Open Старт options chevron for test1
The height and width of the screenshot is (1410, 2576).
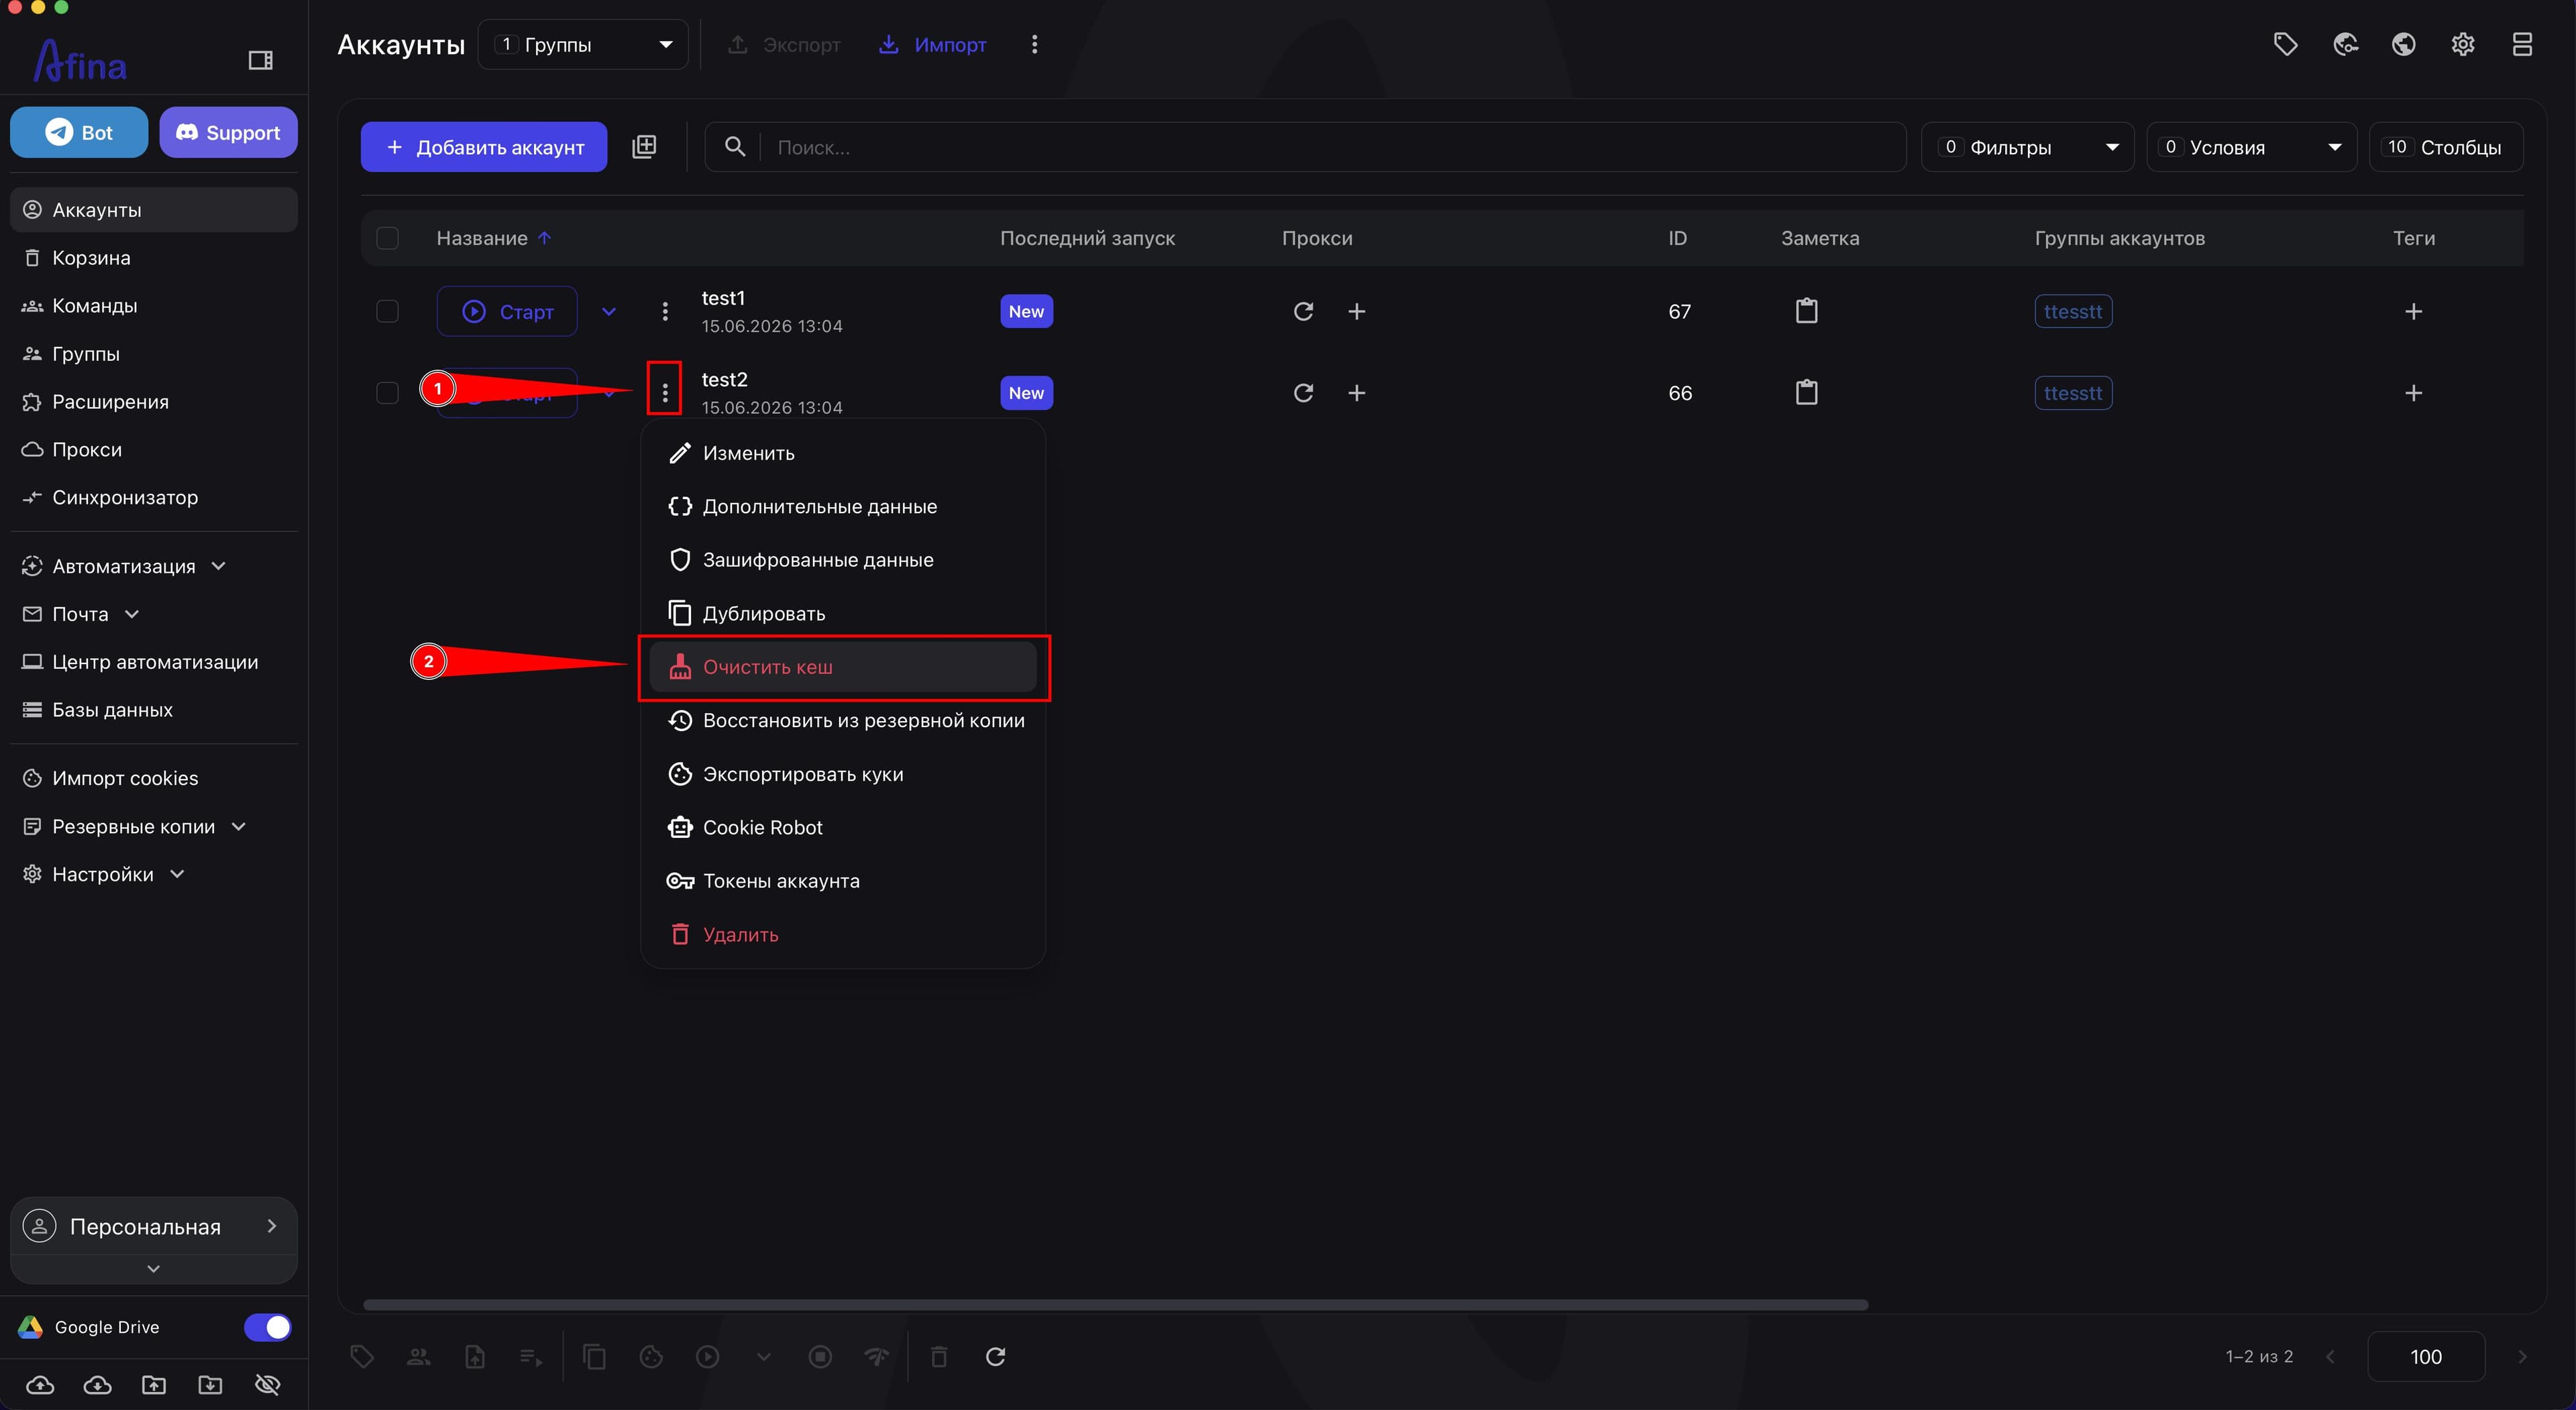pos(609,311)
